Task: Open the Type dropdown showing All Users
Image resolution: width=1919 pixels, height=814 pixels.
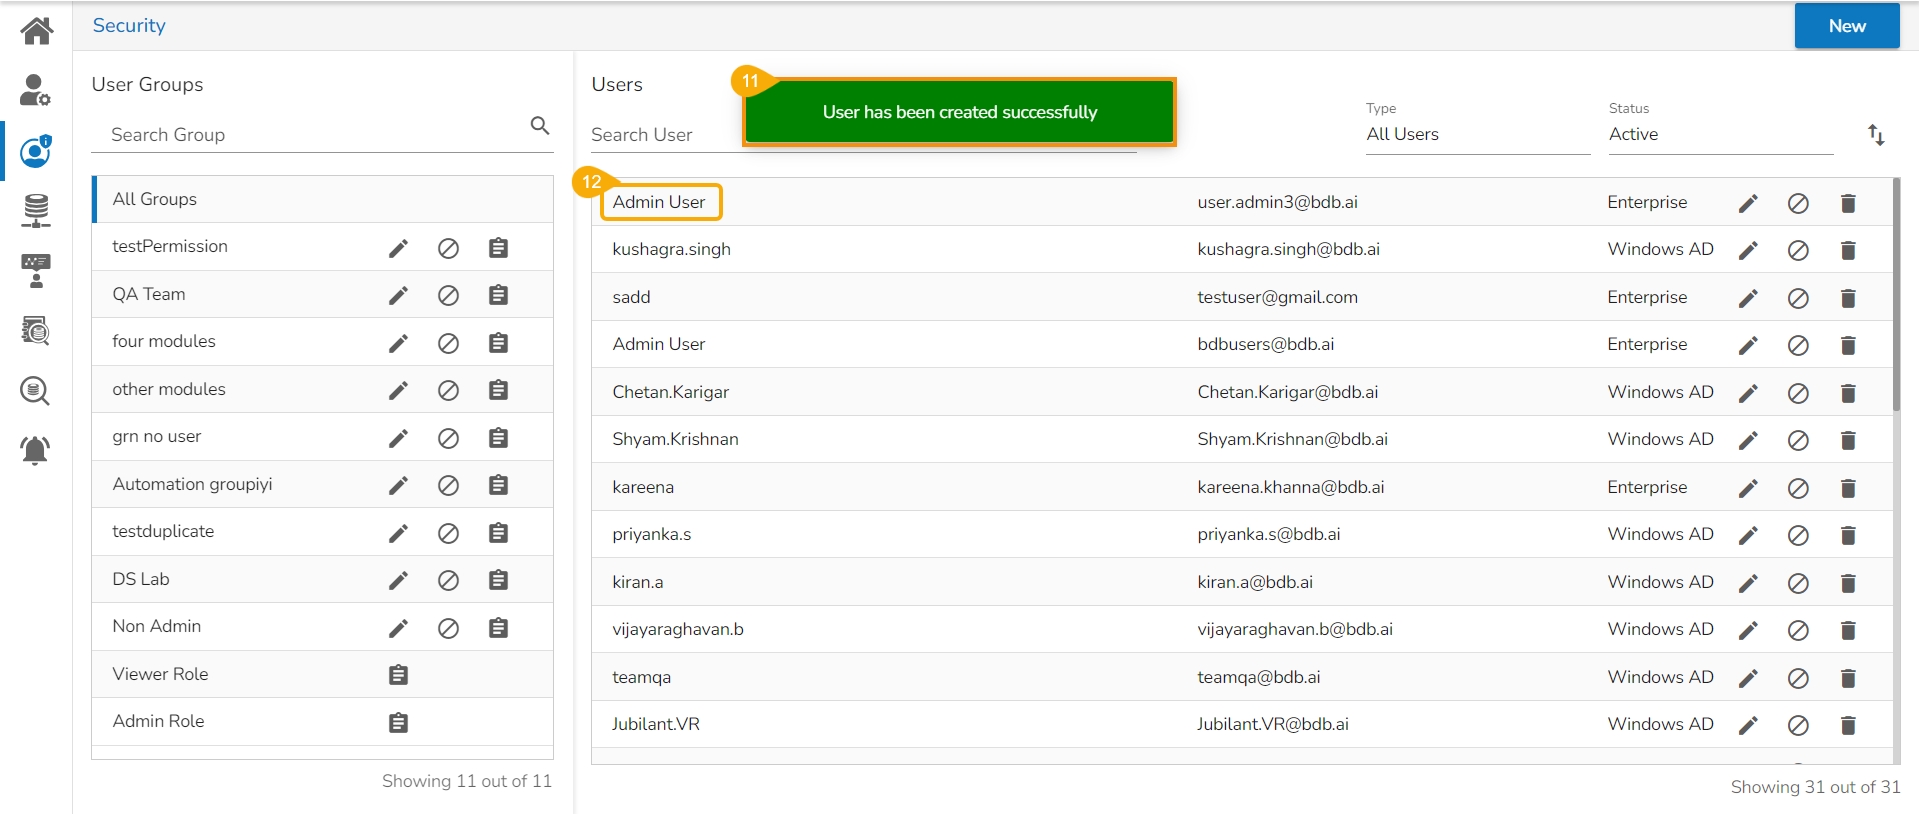Action: click(1477, 135)
